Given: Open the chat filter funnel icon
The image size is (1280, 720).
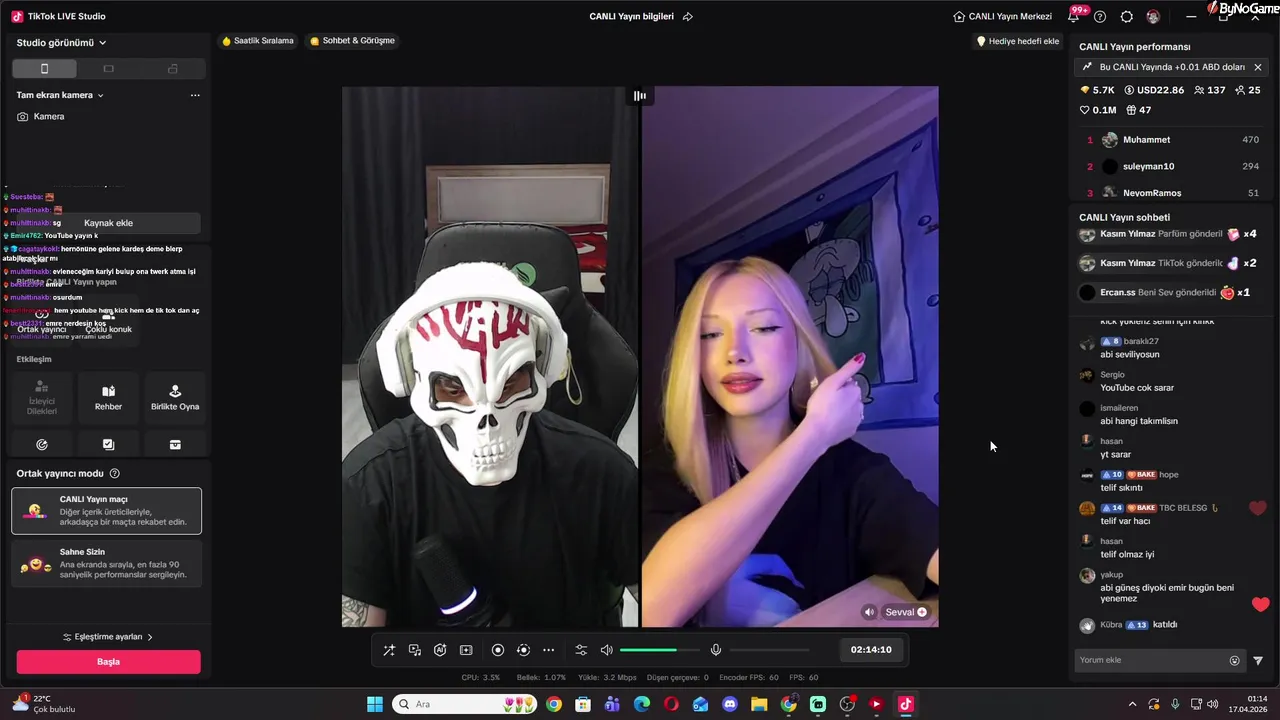Looking at the screenshot, I should [x=1258, y=660].
